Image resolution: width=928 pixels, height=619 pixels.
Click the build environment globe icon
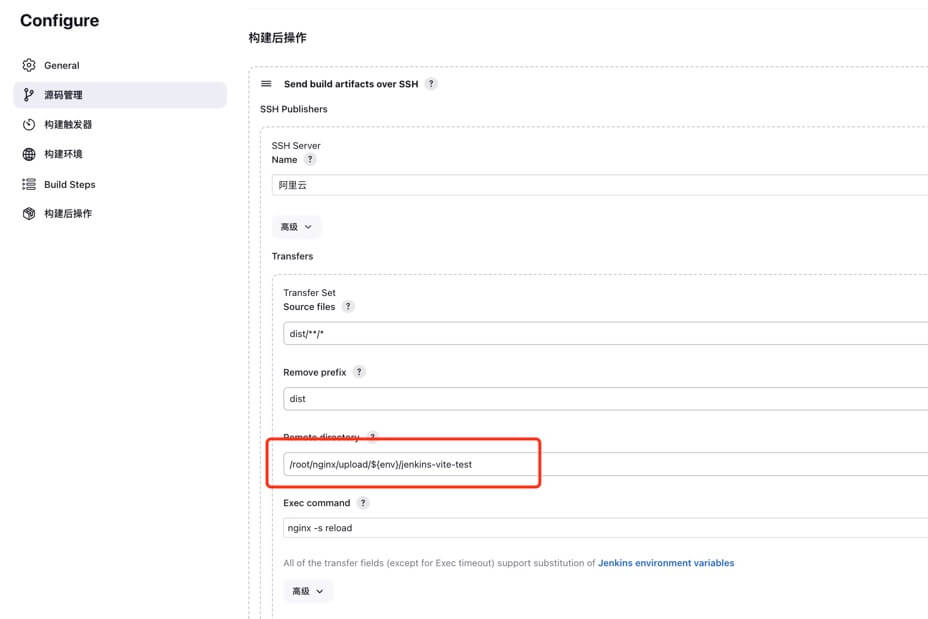pos(29,154)
